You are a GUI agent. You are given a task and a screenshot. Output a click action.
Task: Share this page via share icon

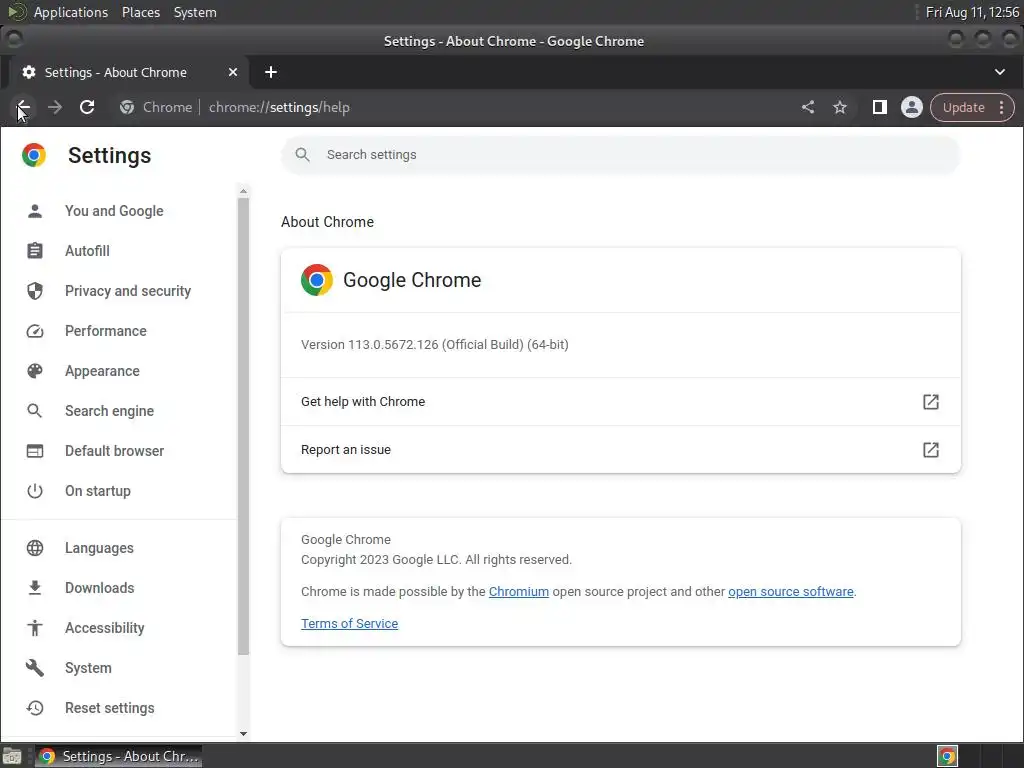point(808,107)
